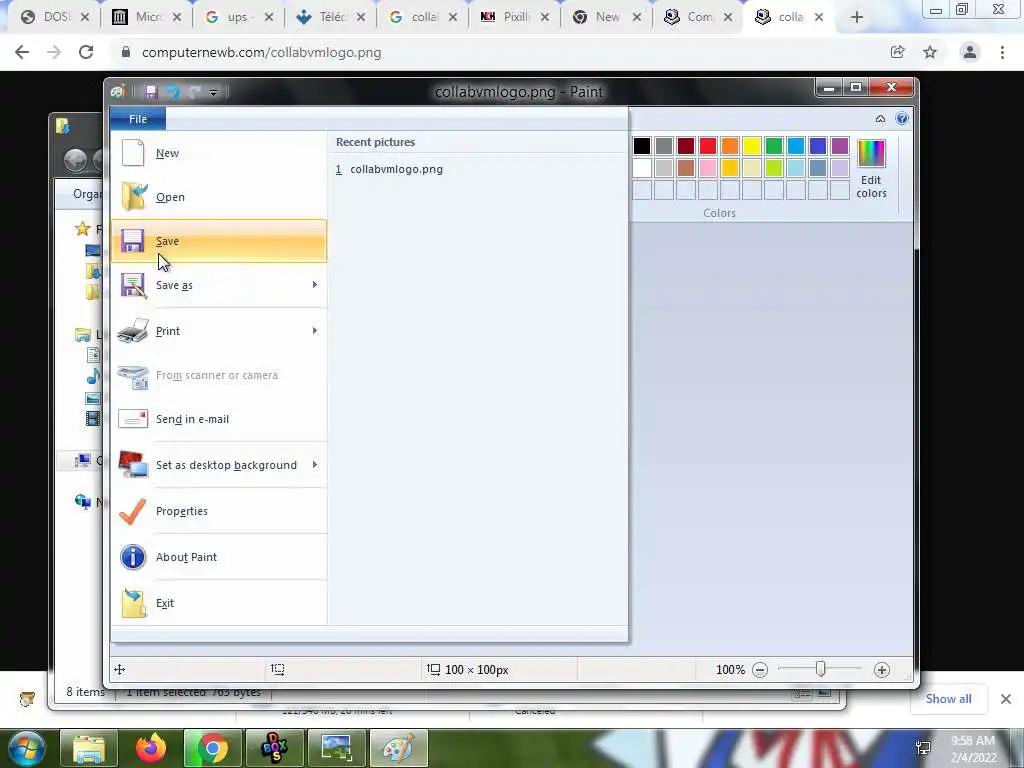Image resolution: width=1024 pixels, height=768 pixels.
Task: Go back in Chrome
Action: 22,52
